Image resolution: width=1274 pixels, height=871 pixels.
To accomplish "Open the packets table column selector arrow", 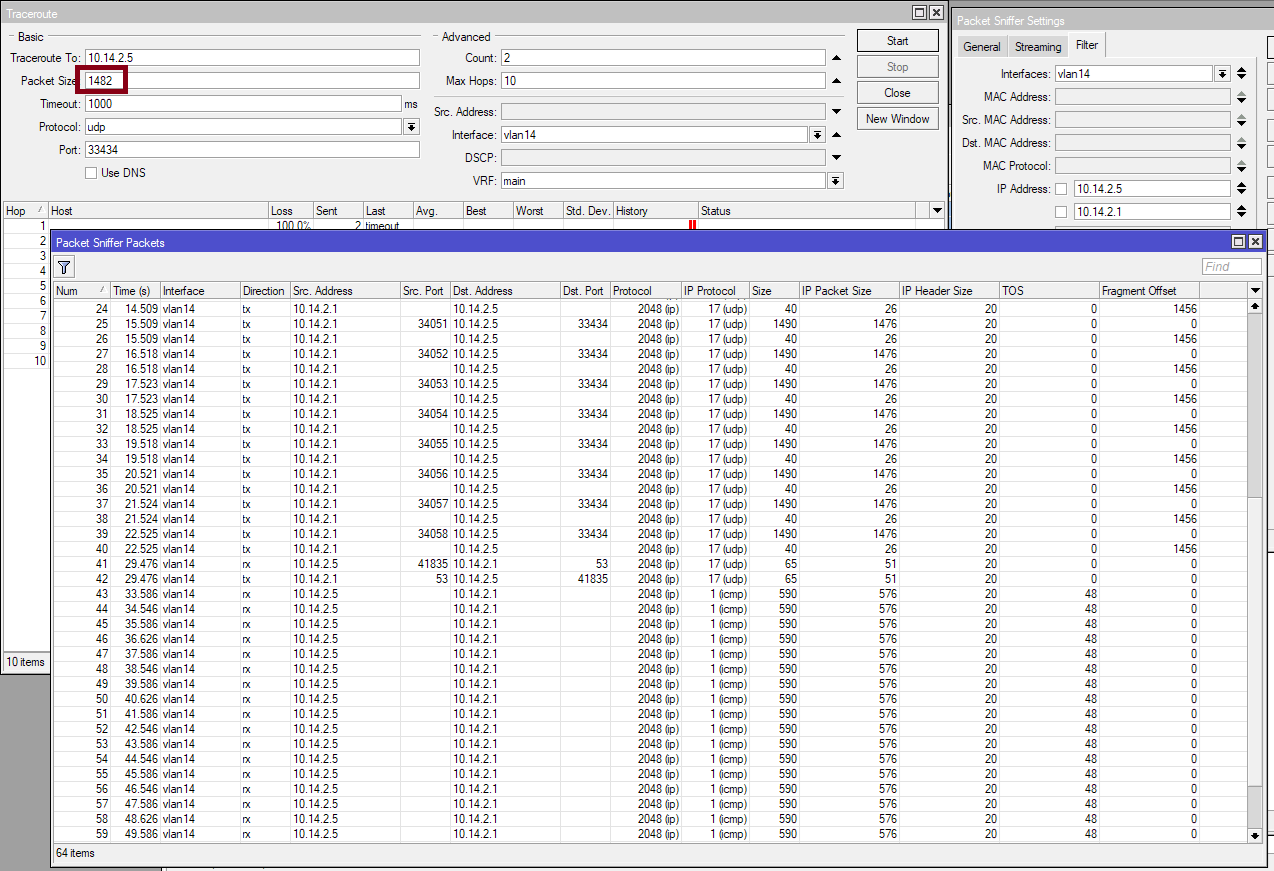I will pos(1255,290).
